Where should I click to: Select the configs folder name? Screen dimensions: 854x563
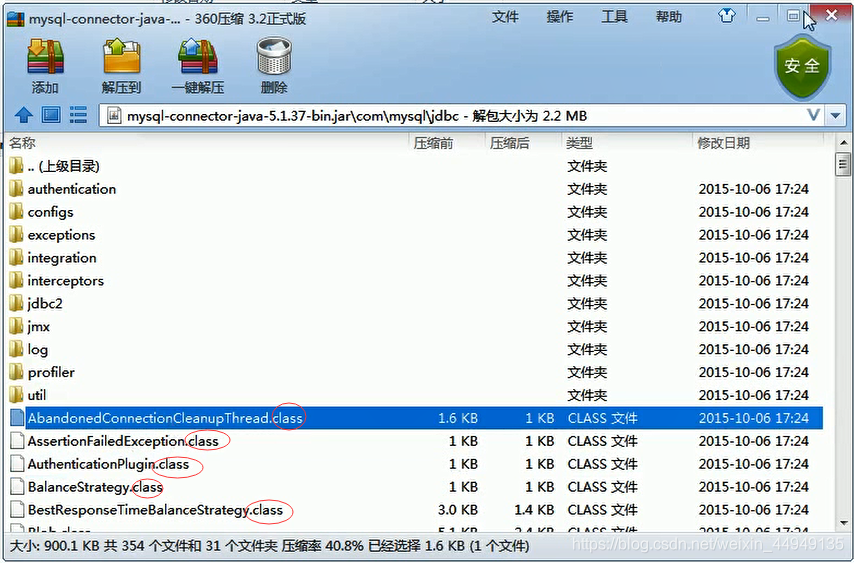tap(51, 212)
